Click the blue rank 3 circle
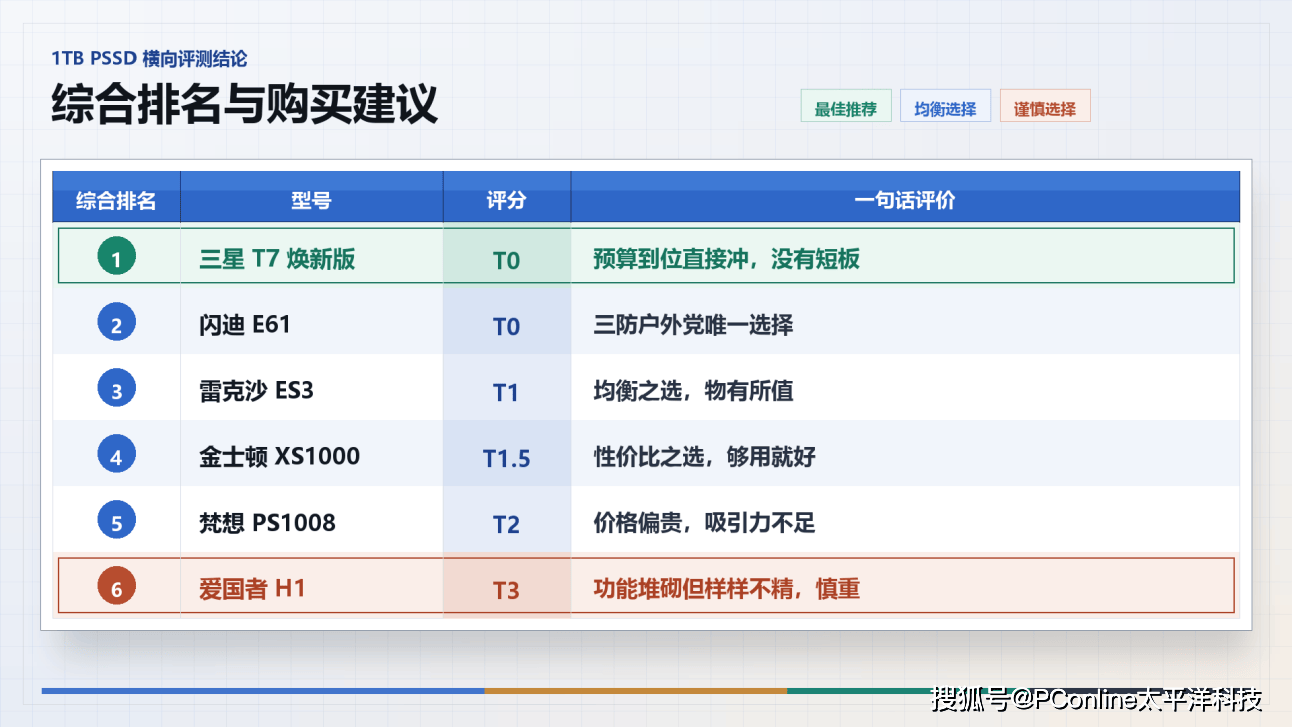 click(x=116, y=390)
